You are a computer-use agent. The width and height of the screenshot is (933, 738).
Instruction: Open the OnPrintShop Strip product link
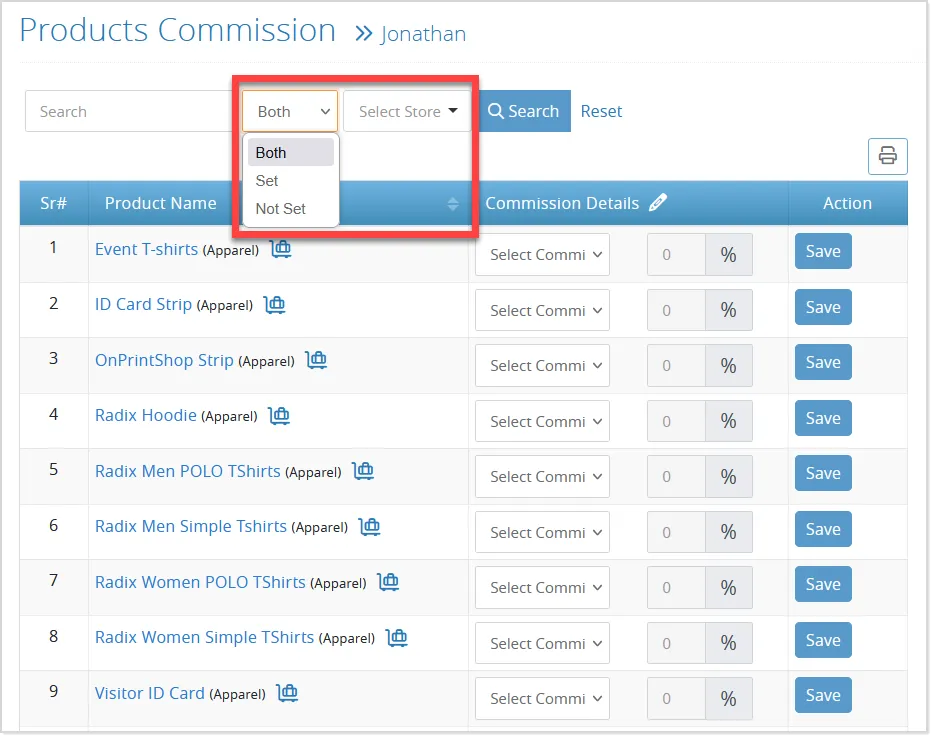(164, 360)
